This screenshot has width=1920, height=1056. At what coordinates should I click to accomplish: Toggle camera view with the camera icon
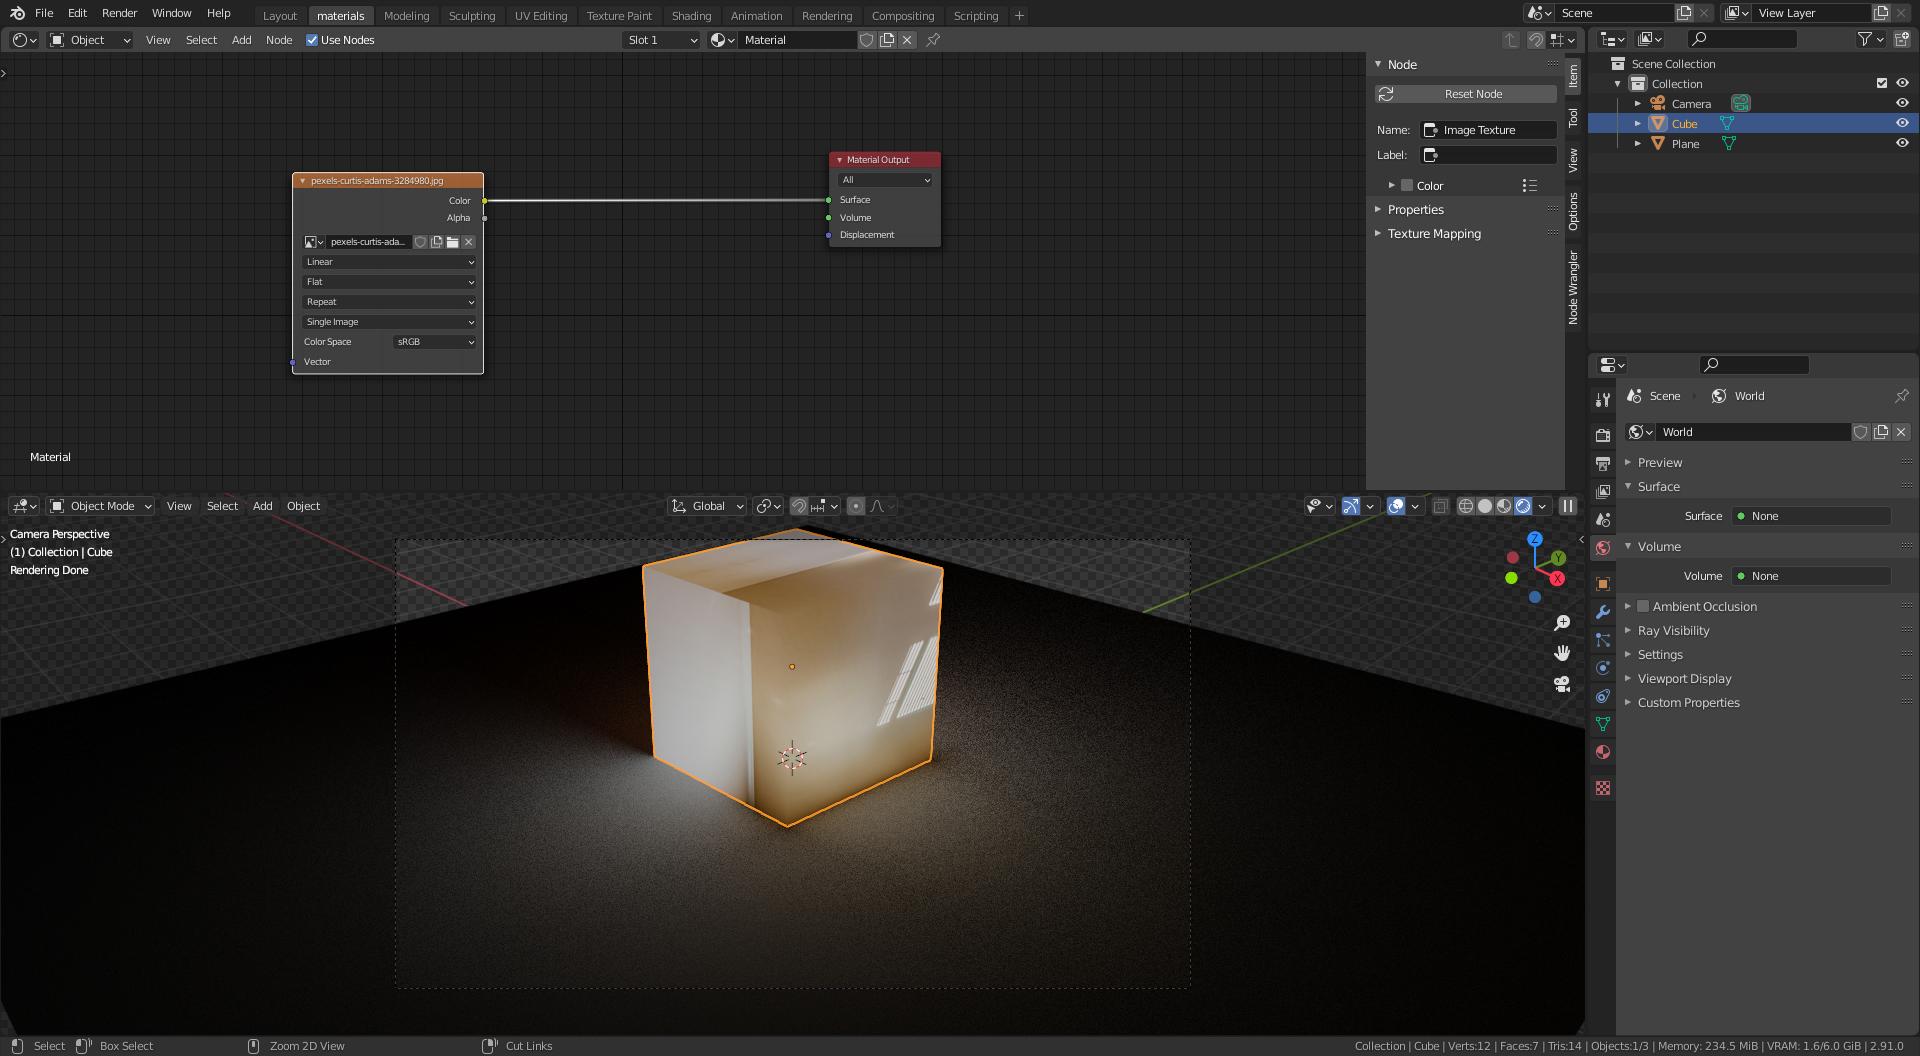tap(1562, 684)
